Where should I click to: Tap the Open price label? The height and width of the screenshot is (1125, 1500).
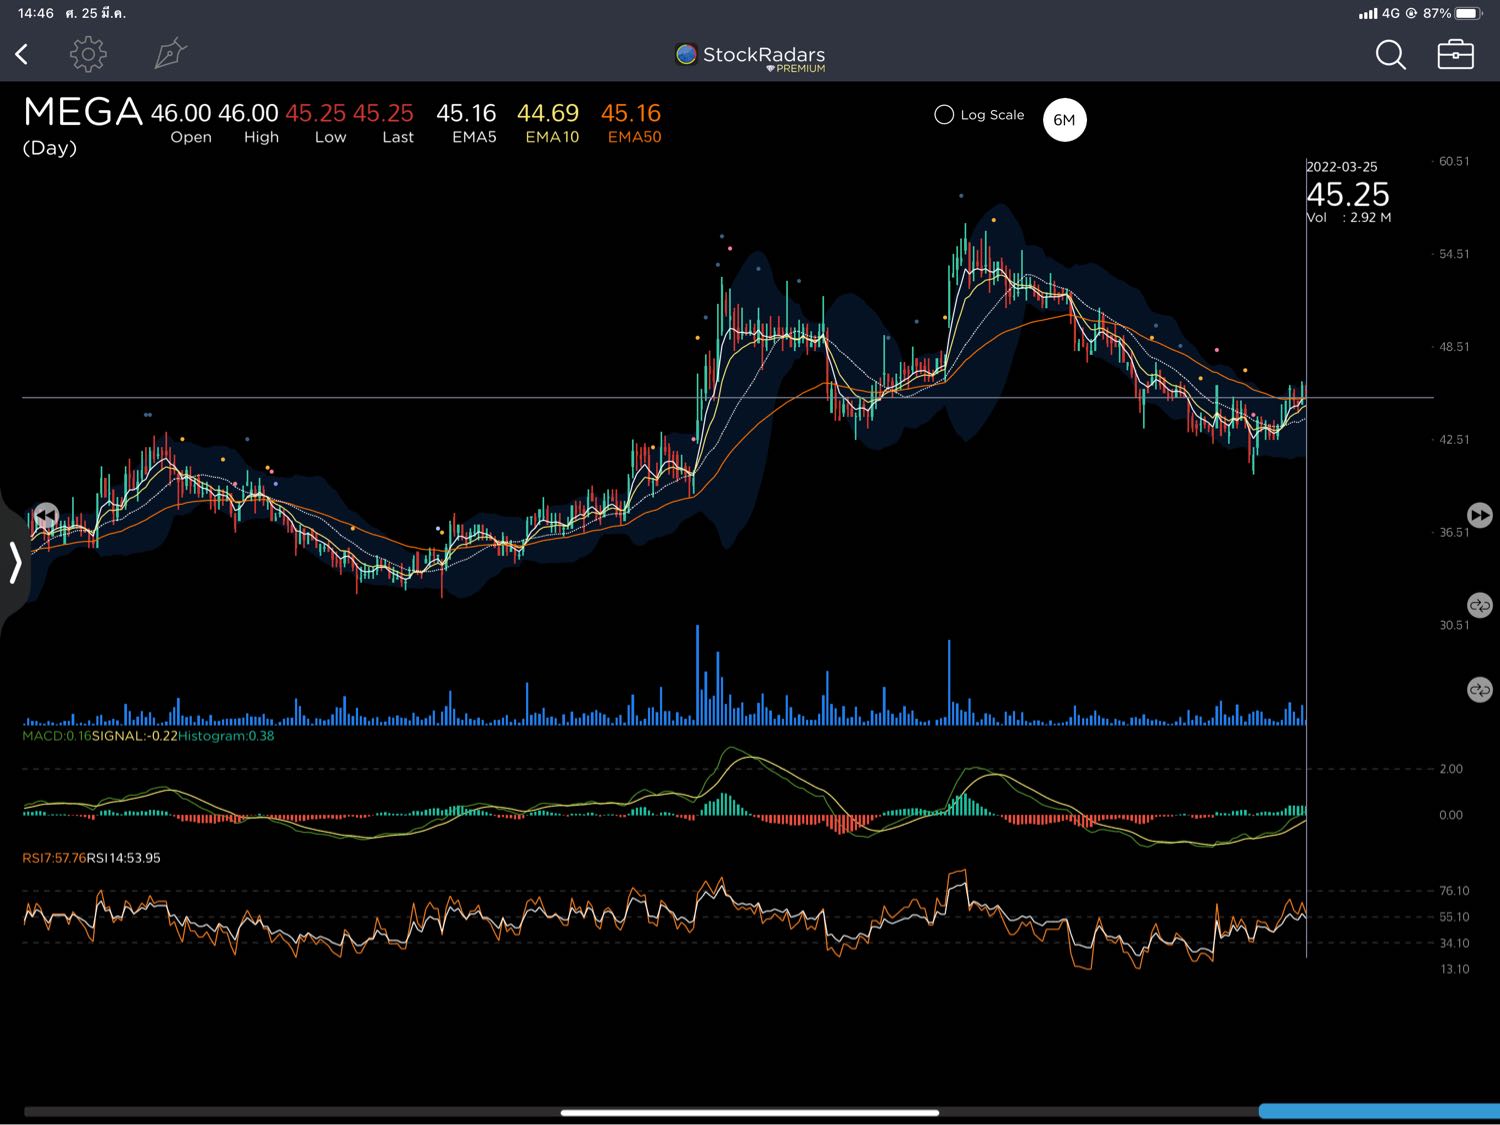coord(191,137)
